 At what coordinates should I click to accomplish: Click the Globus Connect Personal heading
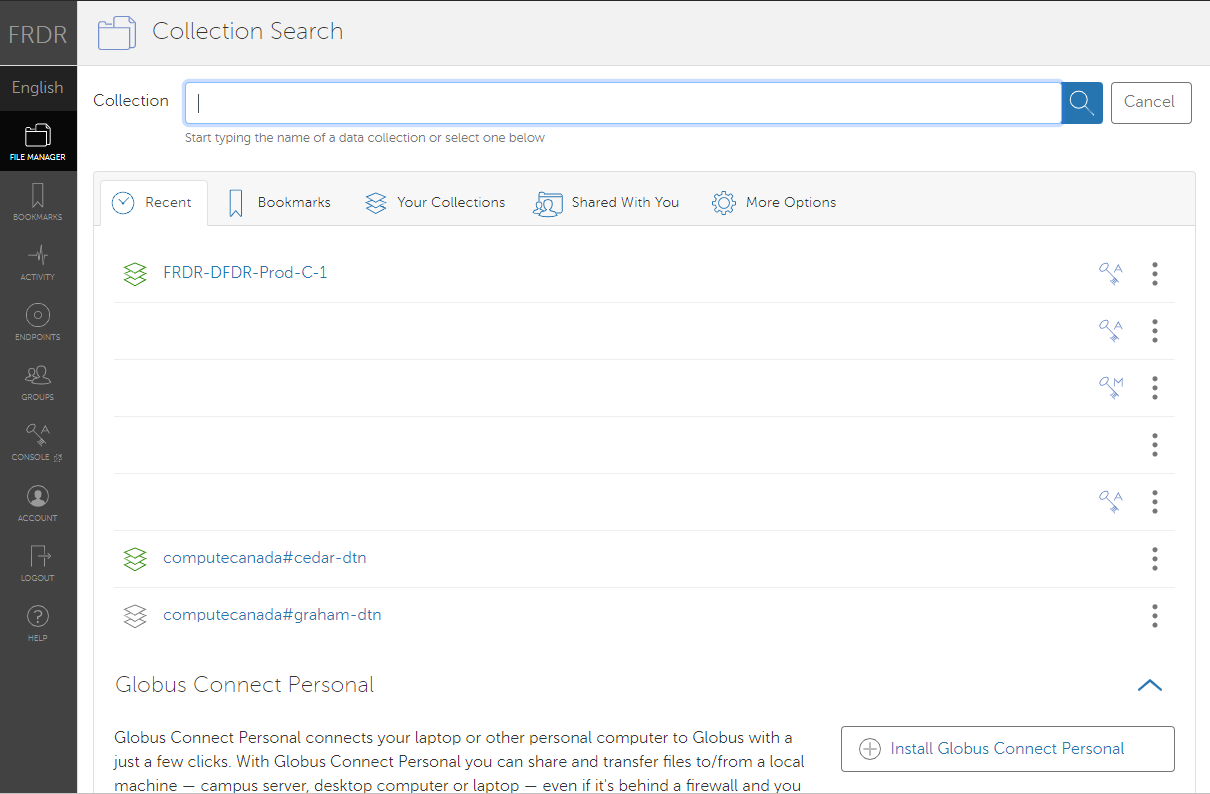pyautogui.click(x=245, y=685)
